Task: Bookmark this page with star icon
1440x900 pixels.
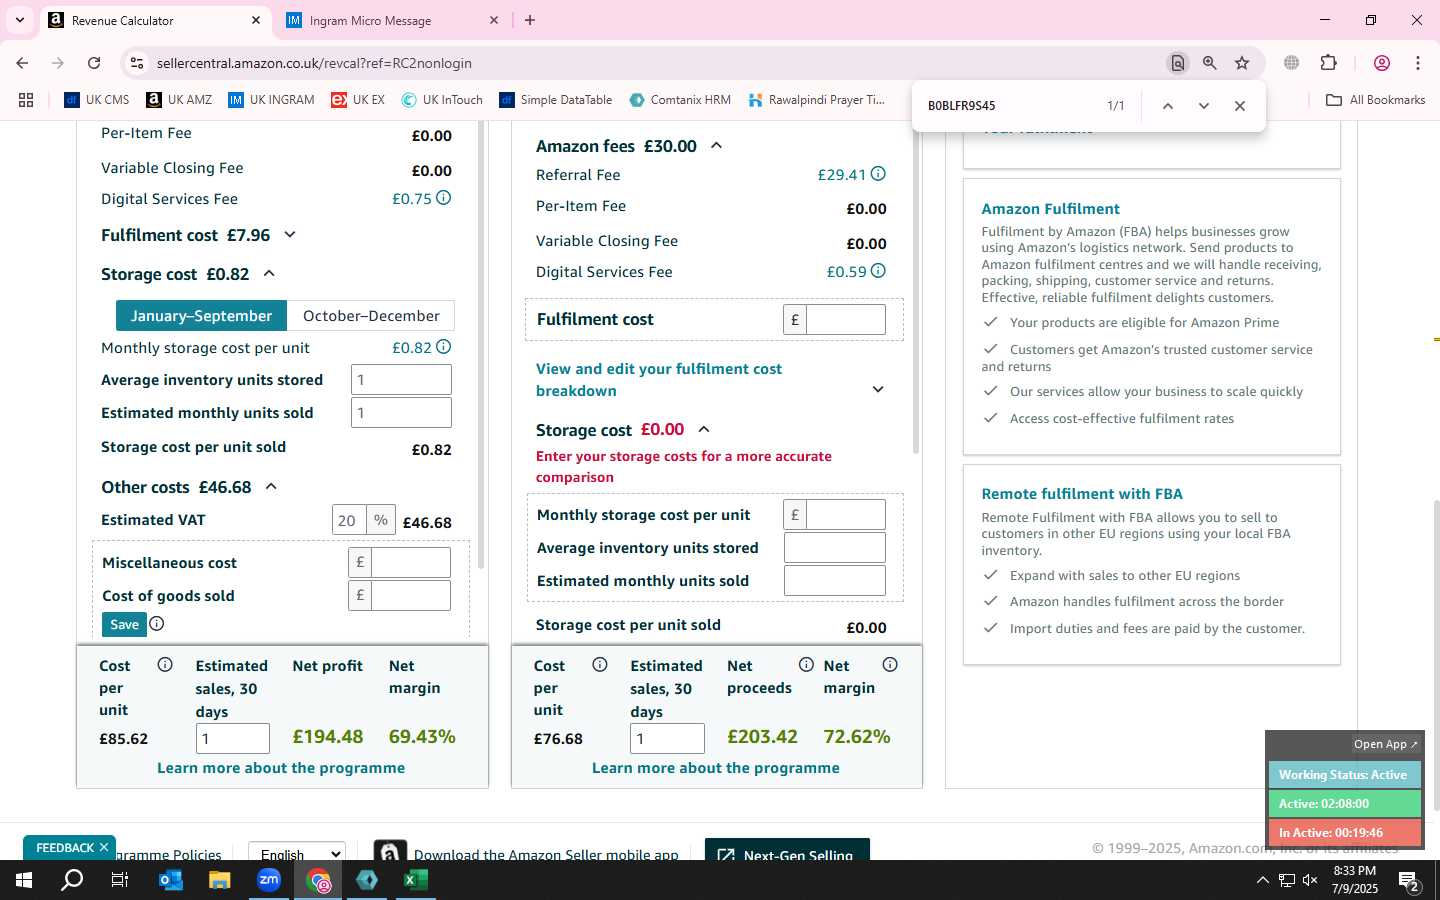Action: (1242, 63)
